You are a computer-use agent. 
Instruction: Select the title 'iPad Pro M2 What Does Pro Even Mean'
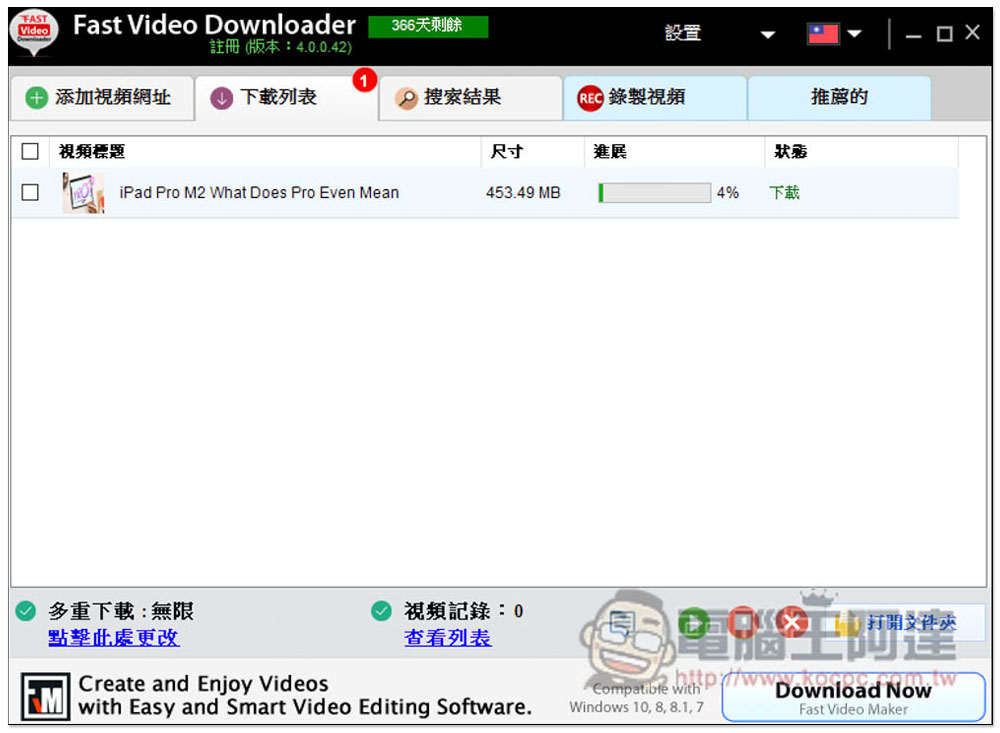pos(259,193)
